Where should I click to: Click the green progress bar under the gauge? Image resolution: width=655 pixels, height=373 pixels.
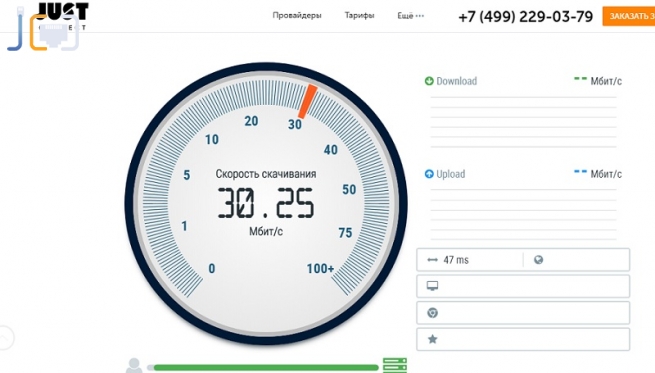tap(266, 368)
